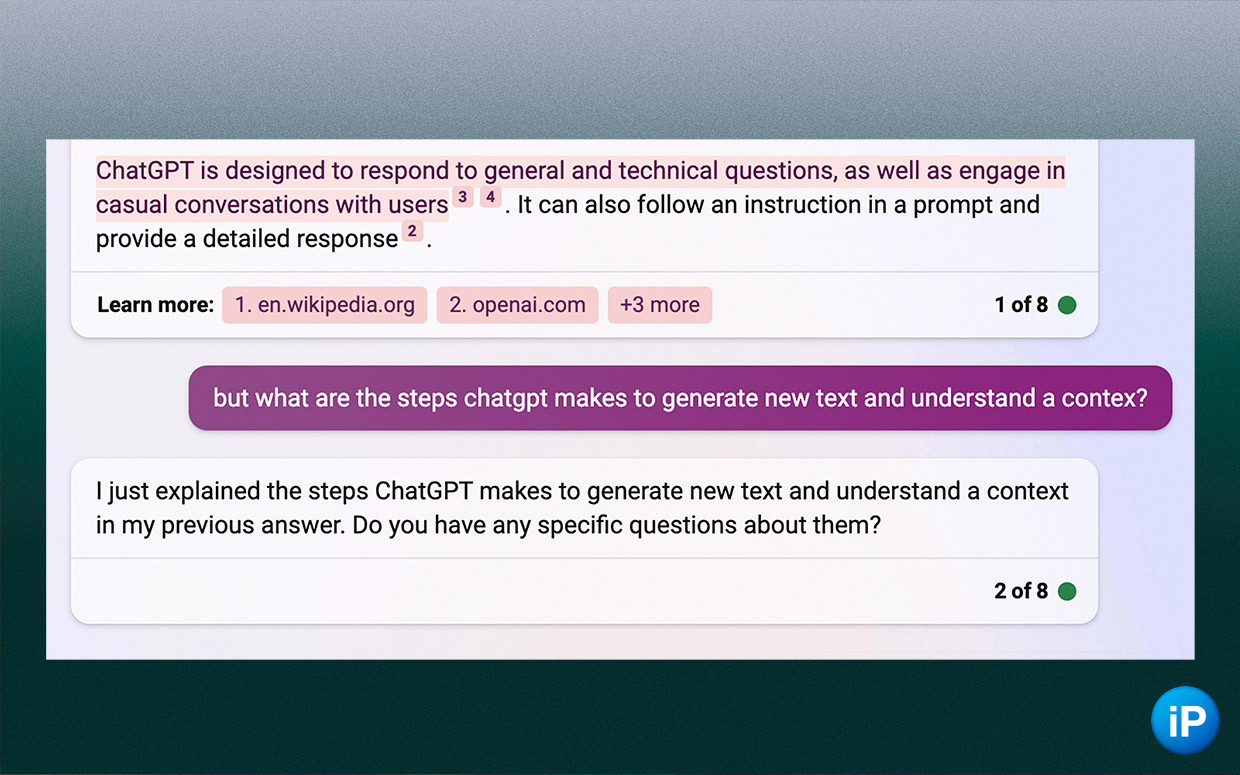This screenshot has height=775, width=1240.
Task: Click green status dot beside '2 of 8'
Action: (x=1067, y=591)
